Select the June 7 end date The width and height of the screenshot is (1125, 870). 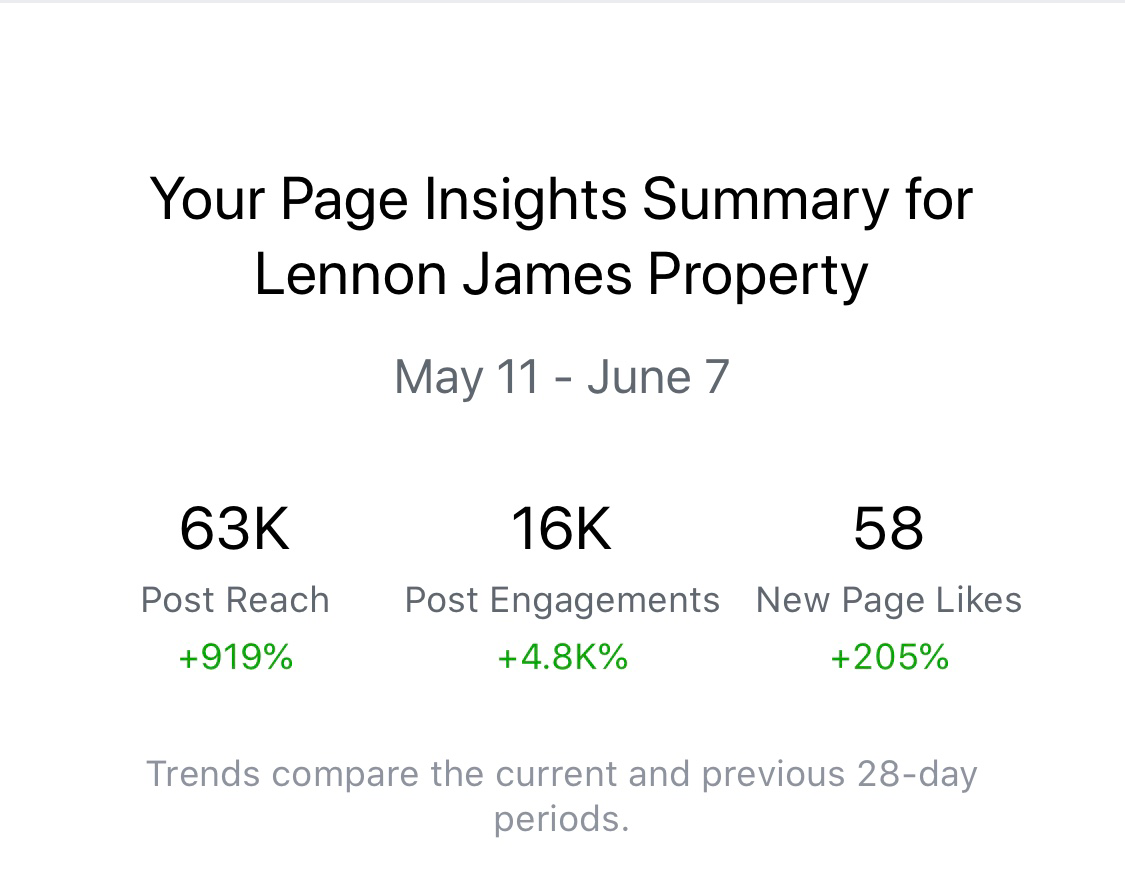tap(658, 378)
